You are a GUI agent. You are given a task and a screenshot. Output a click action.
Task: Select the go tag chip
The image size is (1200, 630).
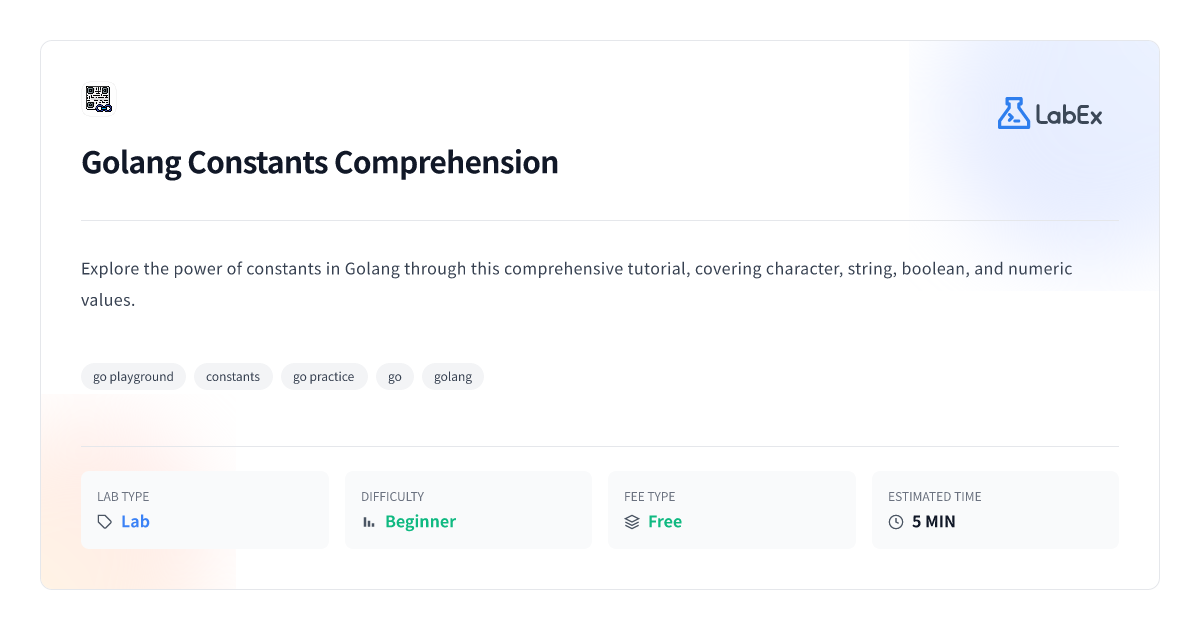(395, 377)
